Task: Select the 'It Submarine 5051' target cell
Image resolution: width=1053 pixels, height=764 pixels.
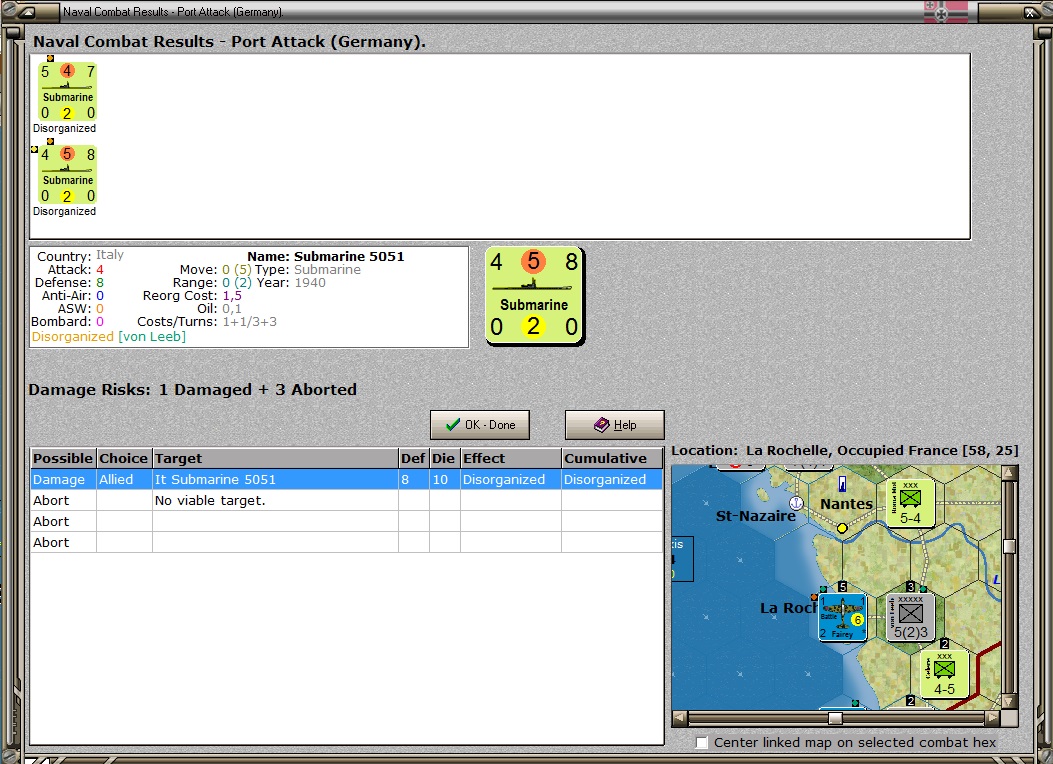Action: click(275, 479)
